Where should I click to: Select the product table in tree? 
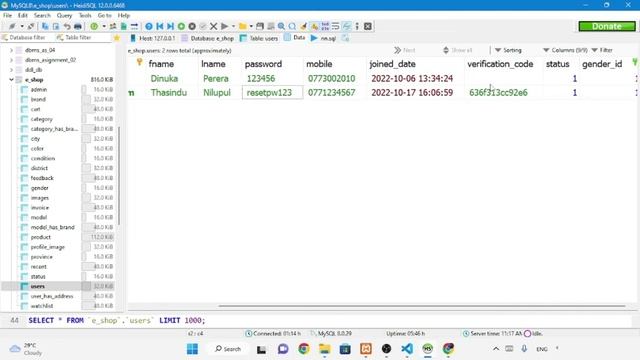click(40, 237)
